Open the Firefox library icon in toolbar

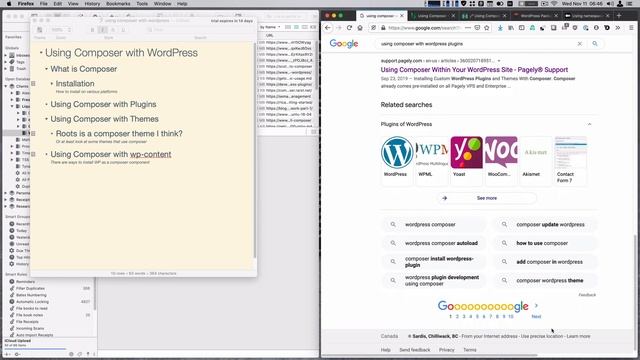(x=511, y=28)
